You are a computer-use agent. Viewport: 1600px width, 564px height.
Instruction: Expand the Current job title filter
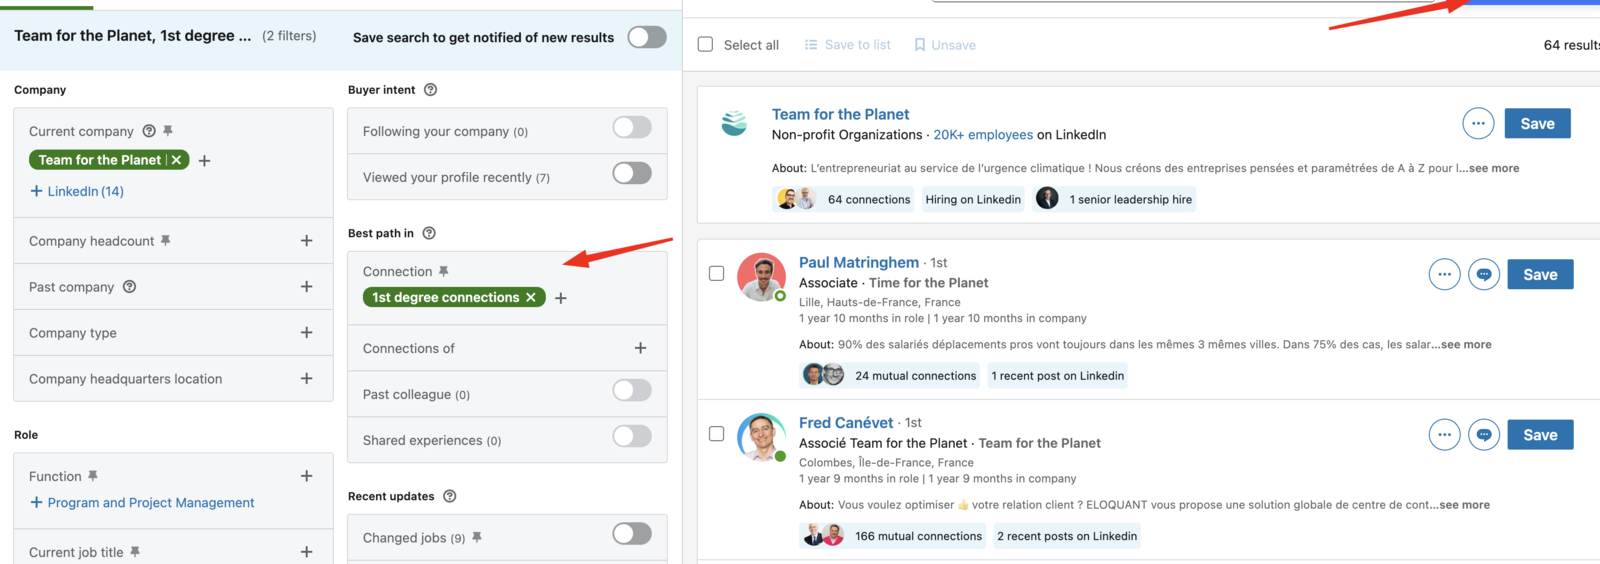[306, 552]
